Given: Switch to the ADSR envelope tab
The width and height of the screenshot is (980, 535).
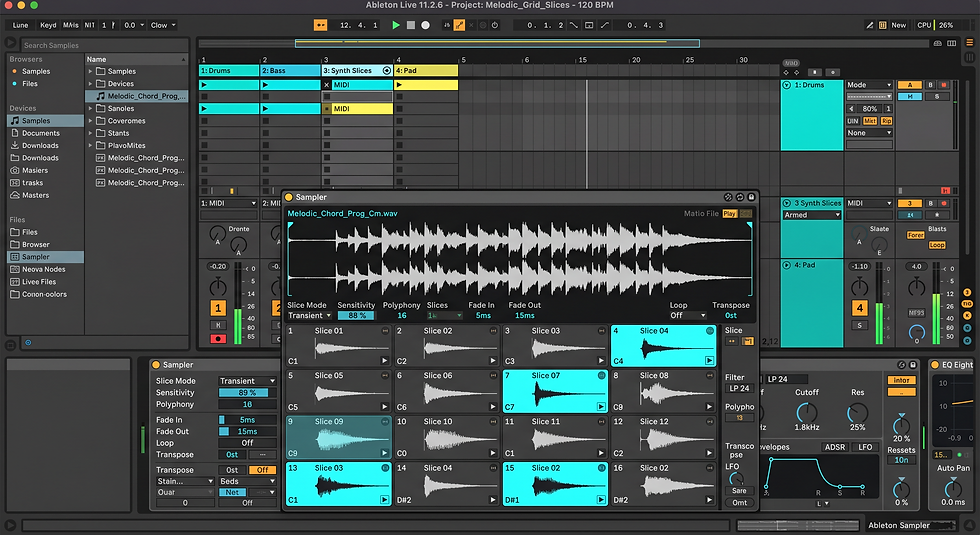Looking at the screenshot, I should [834, 448].
